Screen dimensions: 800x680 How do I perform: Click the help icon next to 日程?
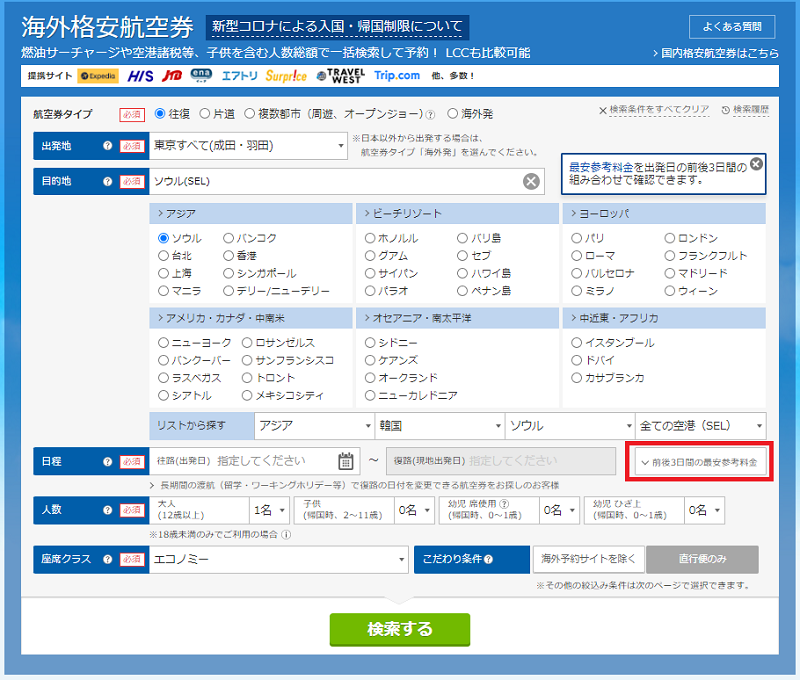click(x=107, y=461)
